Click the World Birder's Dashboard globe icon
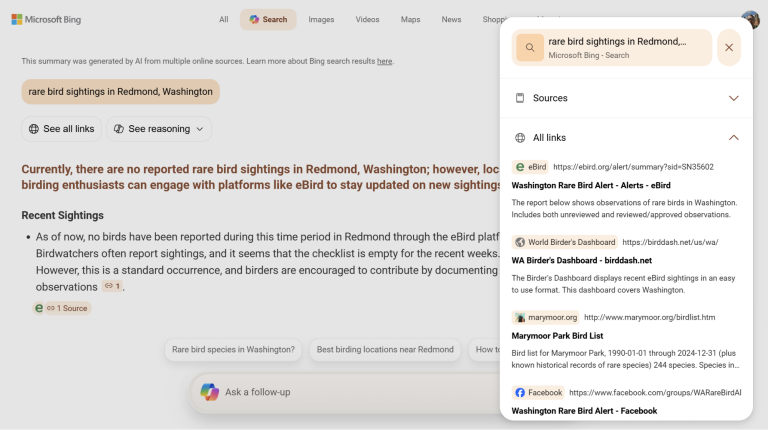Screen dimensions: 768x430 click(520, 242)
